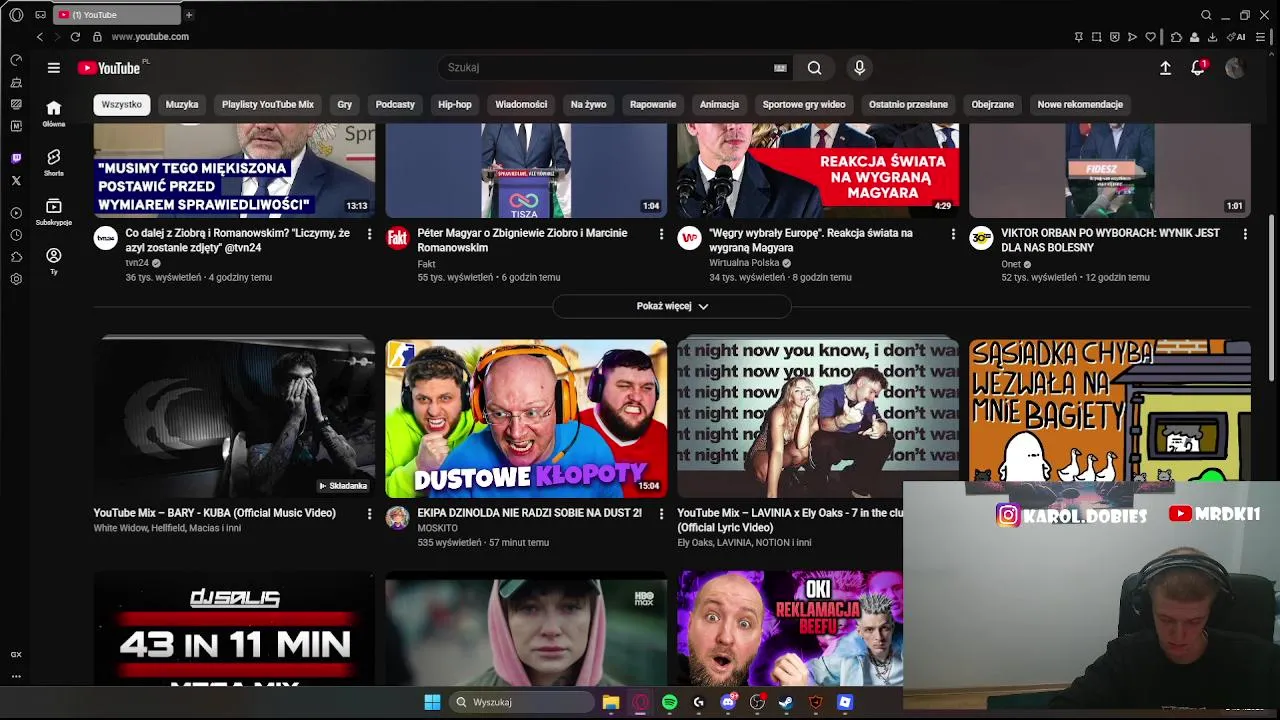The height and width of the screenshot is (720, 1280).
Task: Open Subskrypcje in the YouTube sidebar
Action: 54,211
